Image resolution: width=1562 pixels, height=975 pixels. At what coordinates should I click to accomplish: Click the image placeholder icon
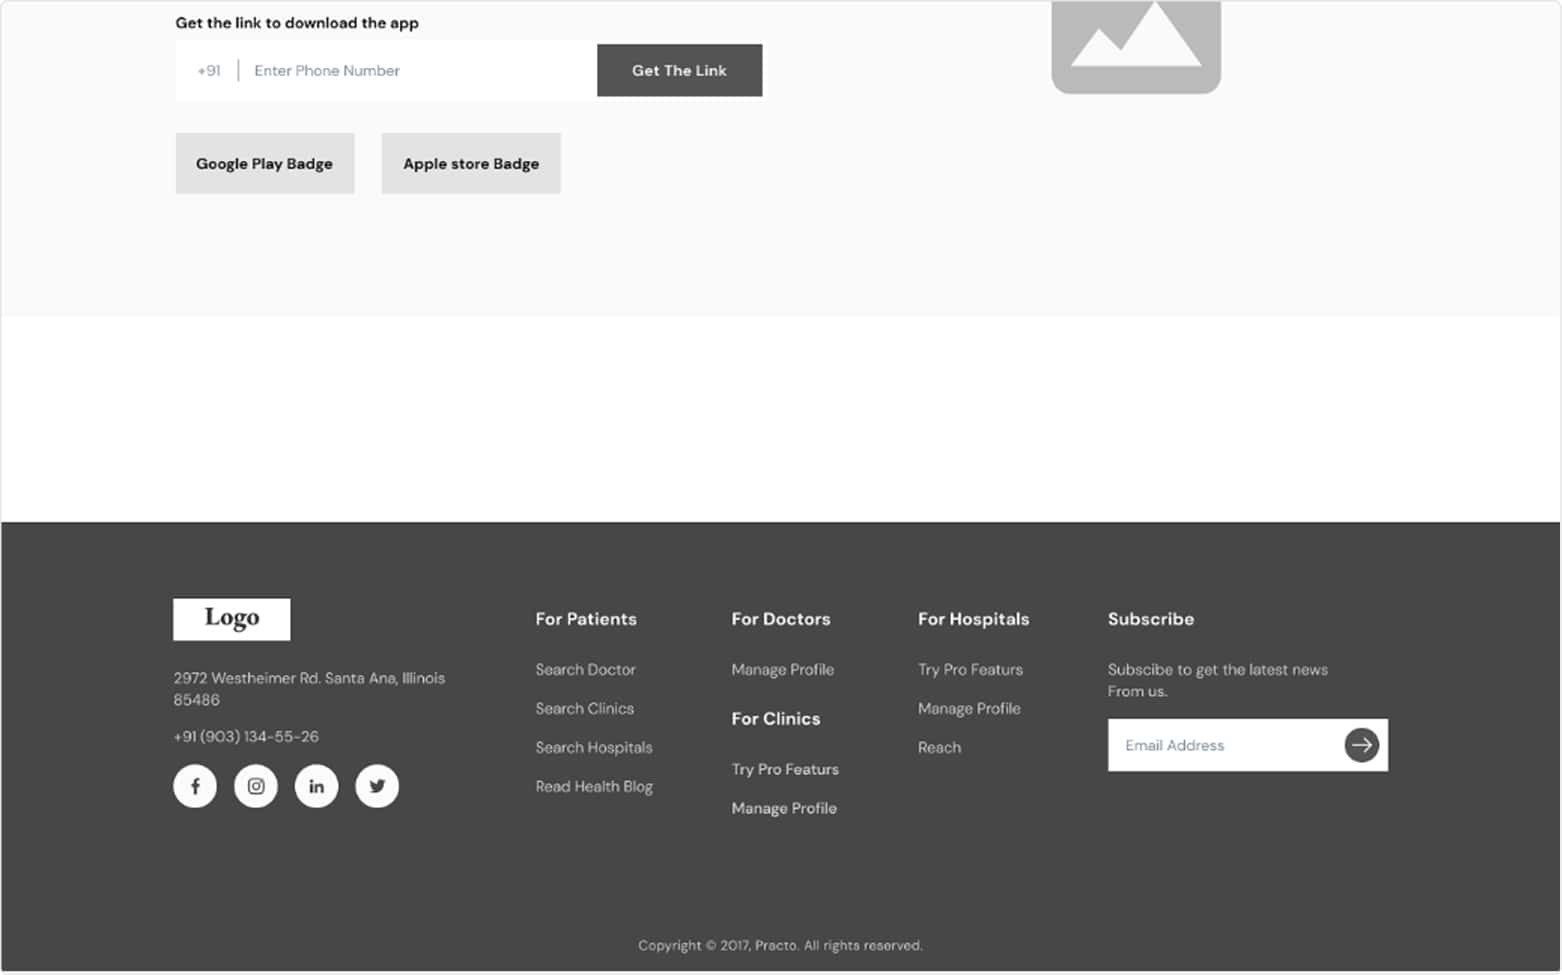1136,45
